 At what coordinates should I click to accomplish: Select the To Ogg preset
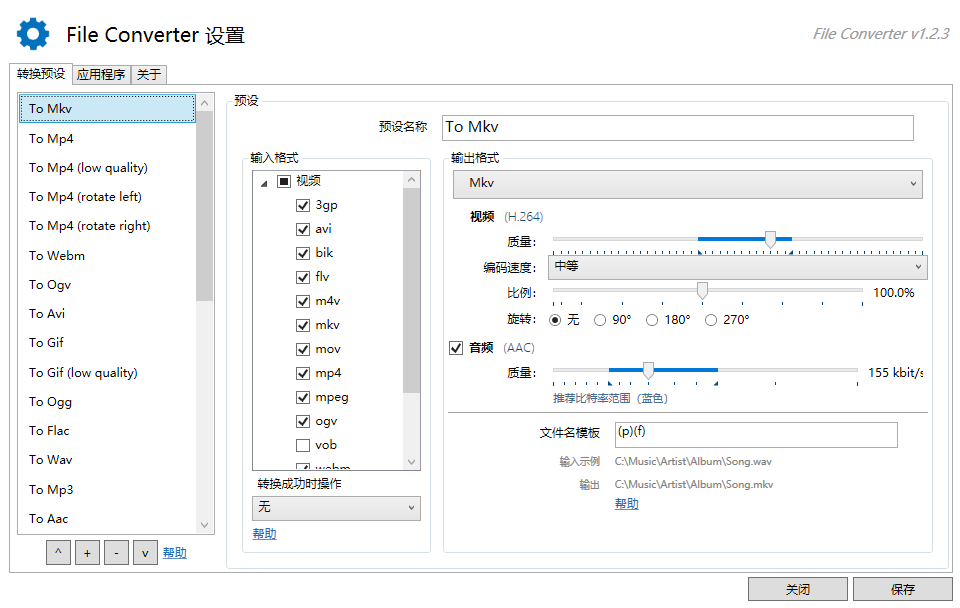coord(107,402)
